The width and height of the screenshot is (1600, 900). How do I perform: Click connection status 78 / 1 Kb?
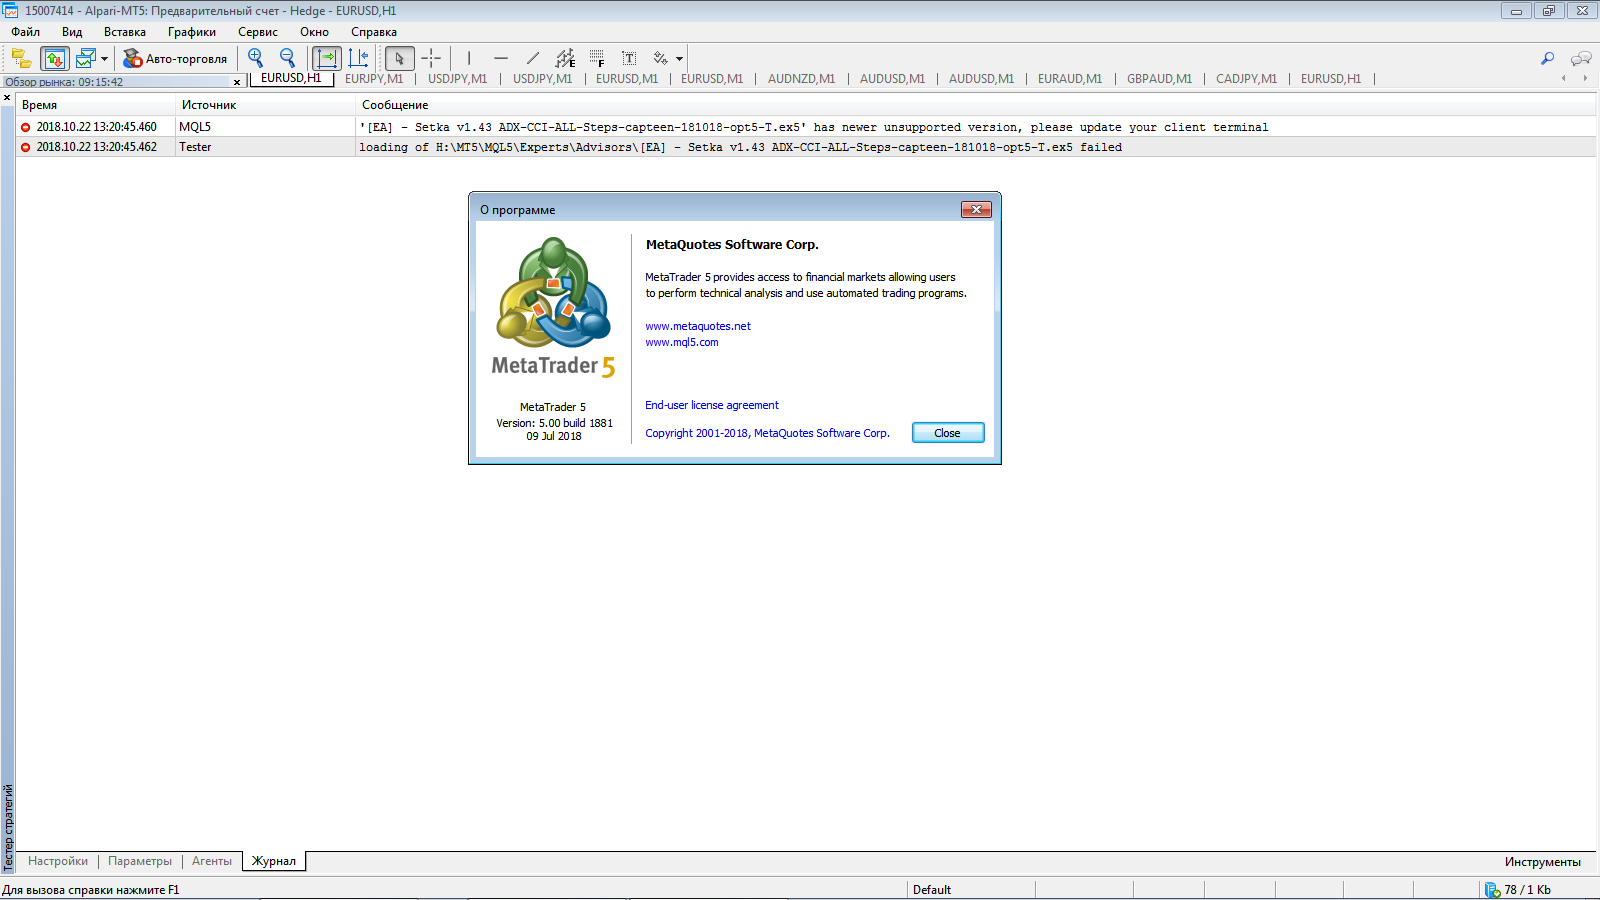point(1519,889)
